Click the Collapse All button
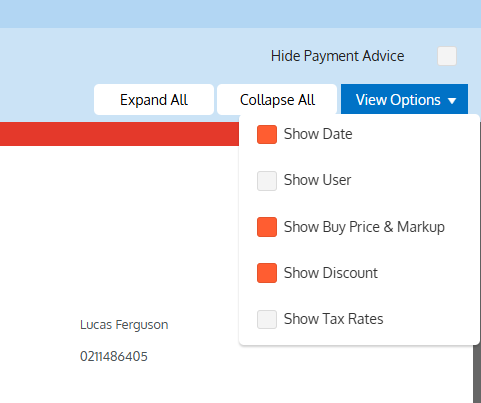The width and height of the screenshot is (481, 403). pos(277,100)
